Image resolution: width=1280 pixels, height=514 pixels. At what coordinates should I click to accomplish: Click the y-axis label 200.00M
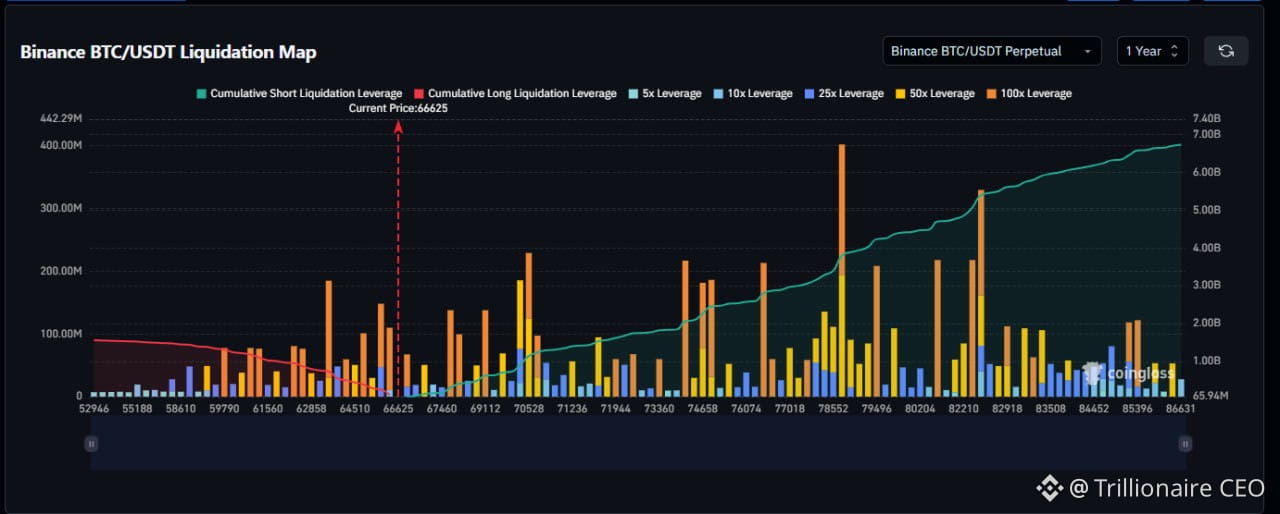click(60, 271)
